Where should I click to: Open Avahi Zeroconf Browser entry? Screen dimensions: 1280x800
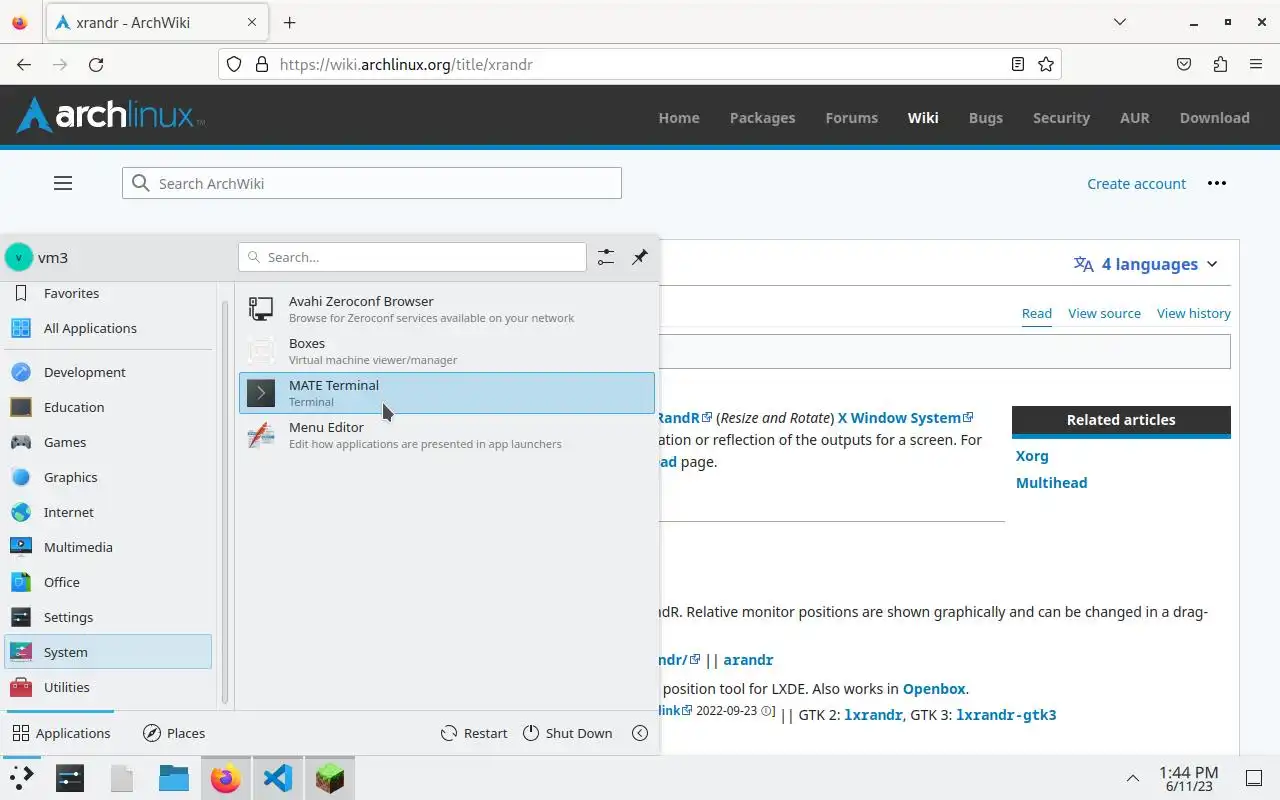point(447,309)
